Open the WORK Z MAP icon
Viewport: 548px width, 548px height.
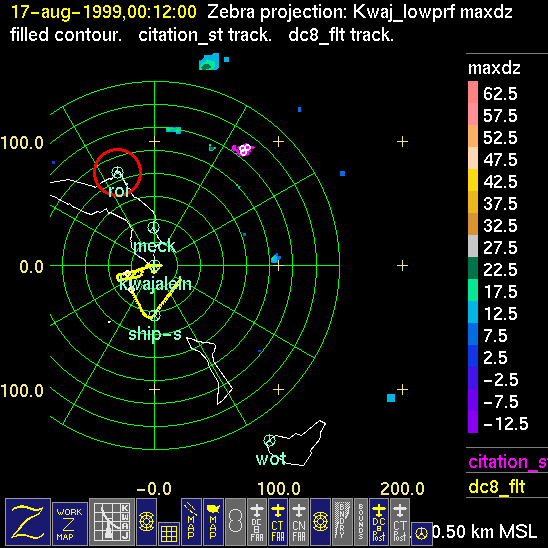[x=70, y=524]
